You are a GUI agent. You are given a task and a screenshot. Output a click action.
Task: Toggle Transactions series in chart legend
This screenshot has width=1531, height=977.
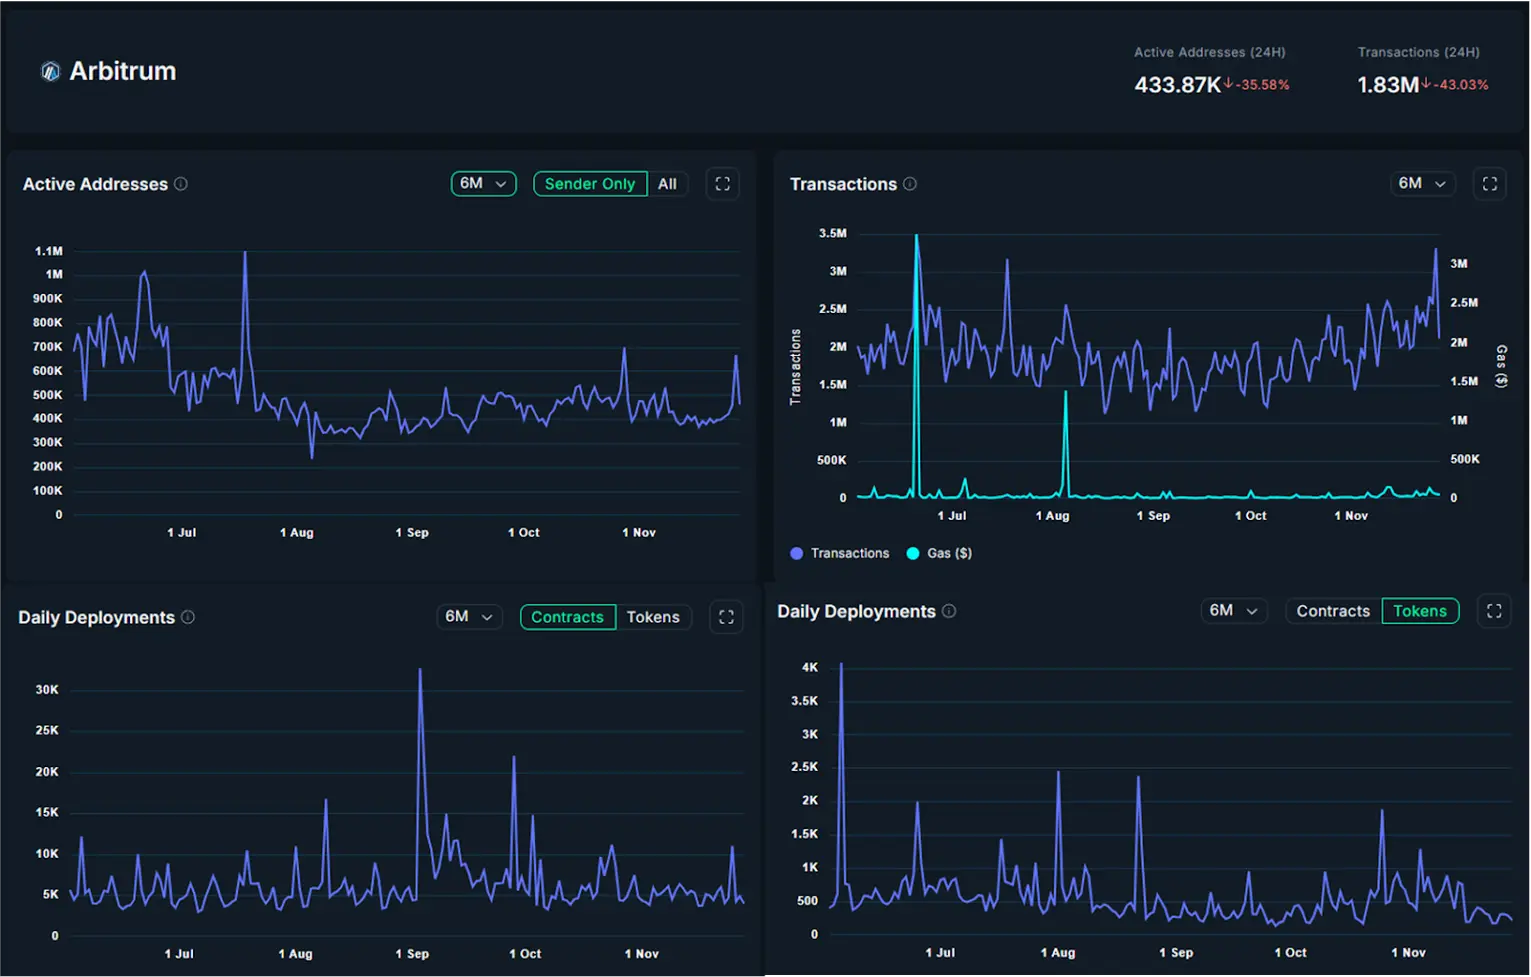pos(839,553)
